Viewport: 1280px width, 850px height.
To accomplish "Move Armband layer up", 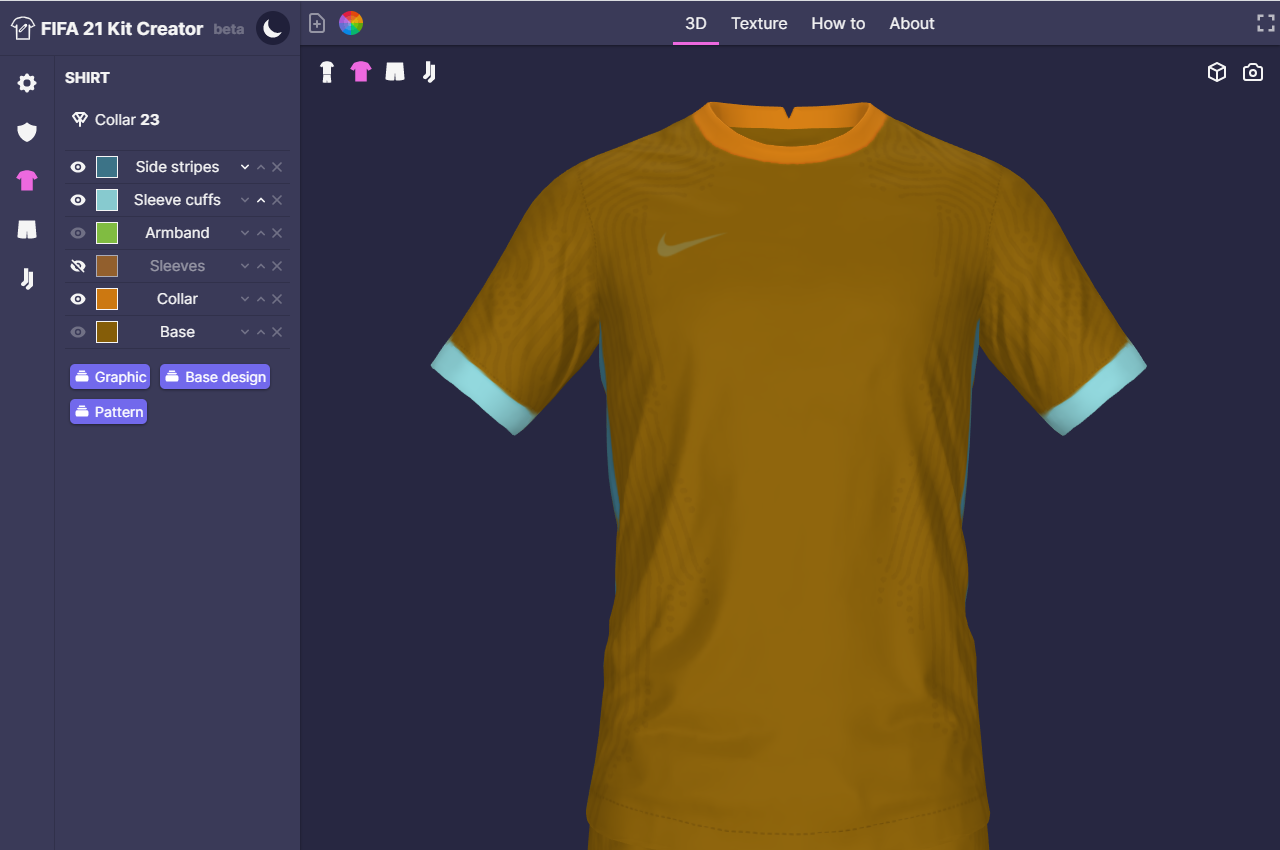I will 261,233.
